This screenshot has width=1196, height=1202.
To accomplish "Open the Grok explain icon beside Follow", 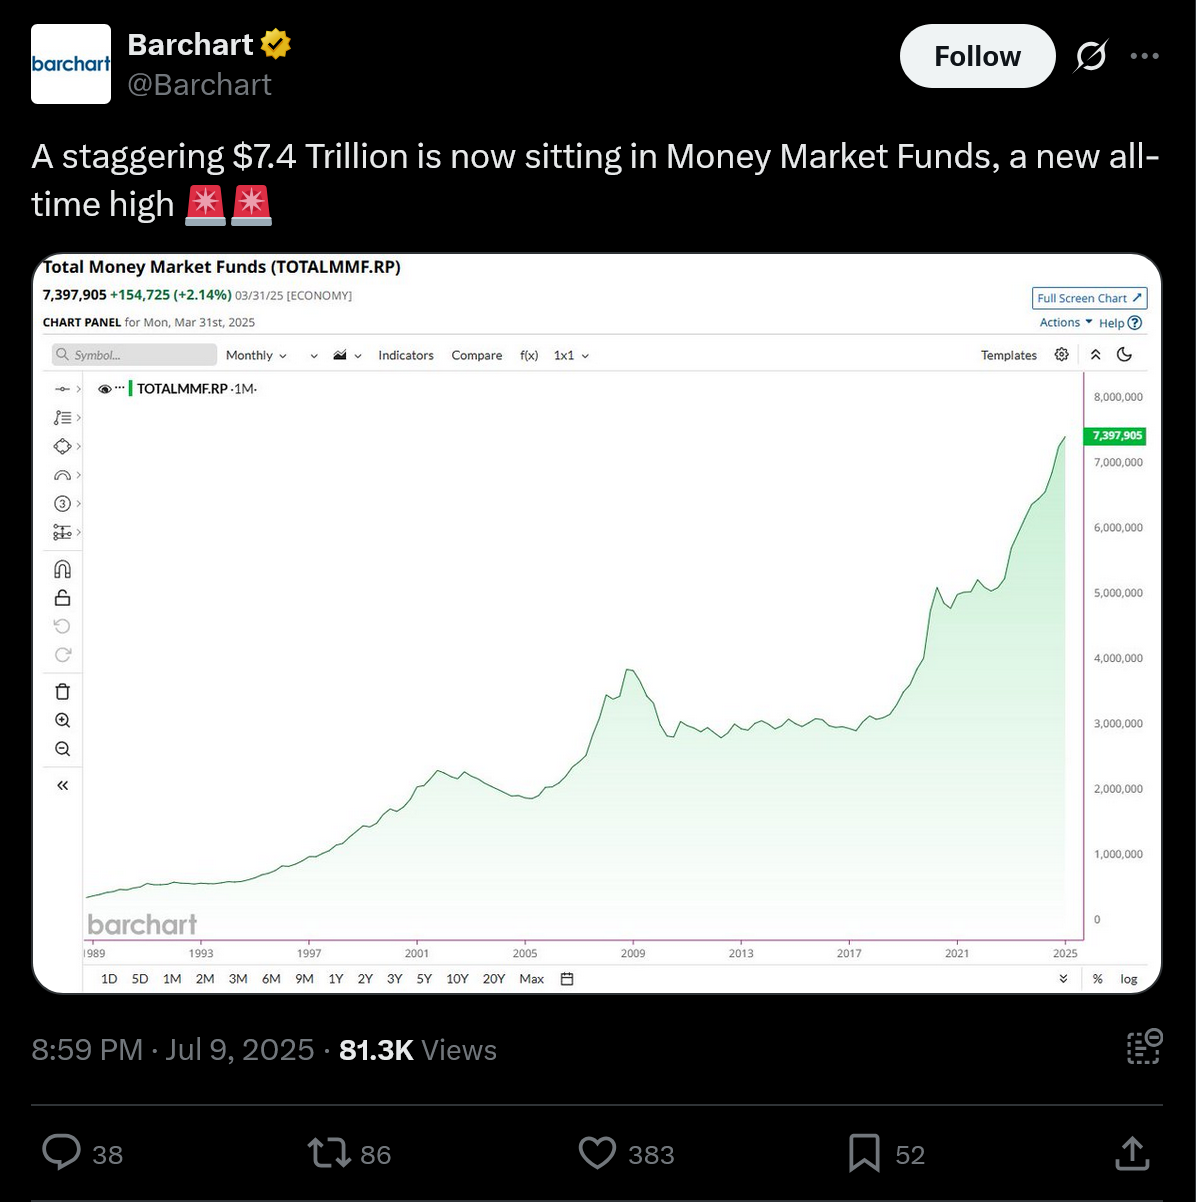I will coord(1090,56).
